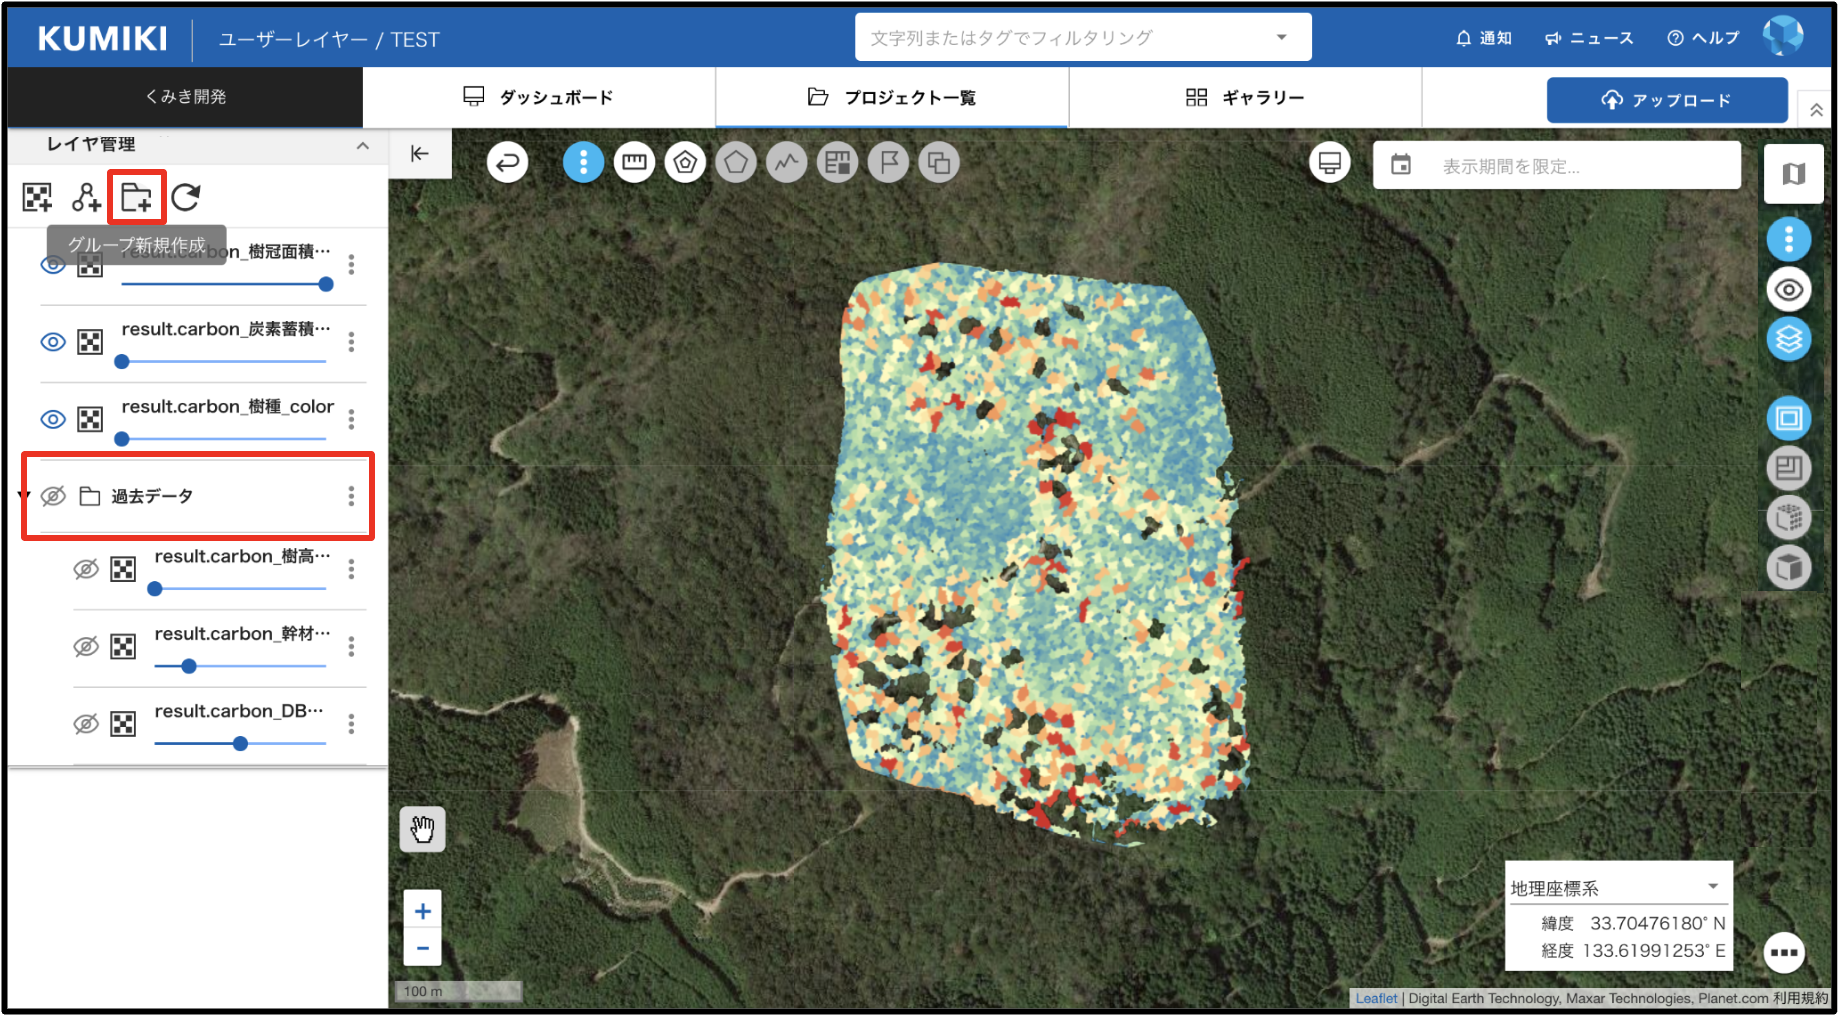
Task: Toggle visibility of result.carbon_樹種_color layer
Action: pyautogui.click(x=53, y=419)
